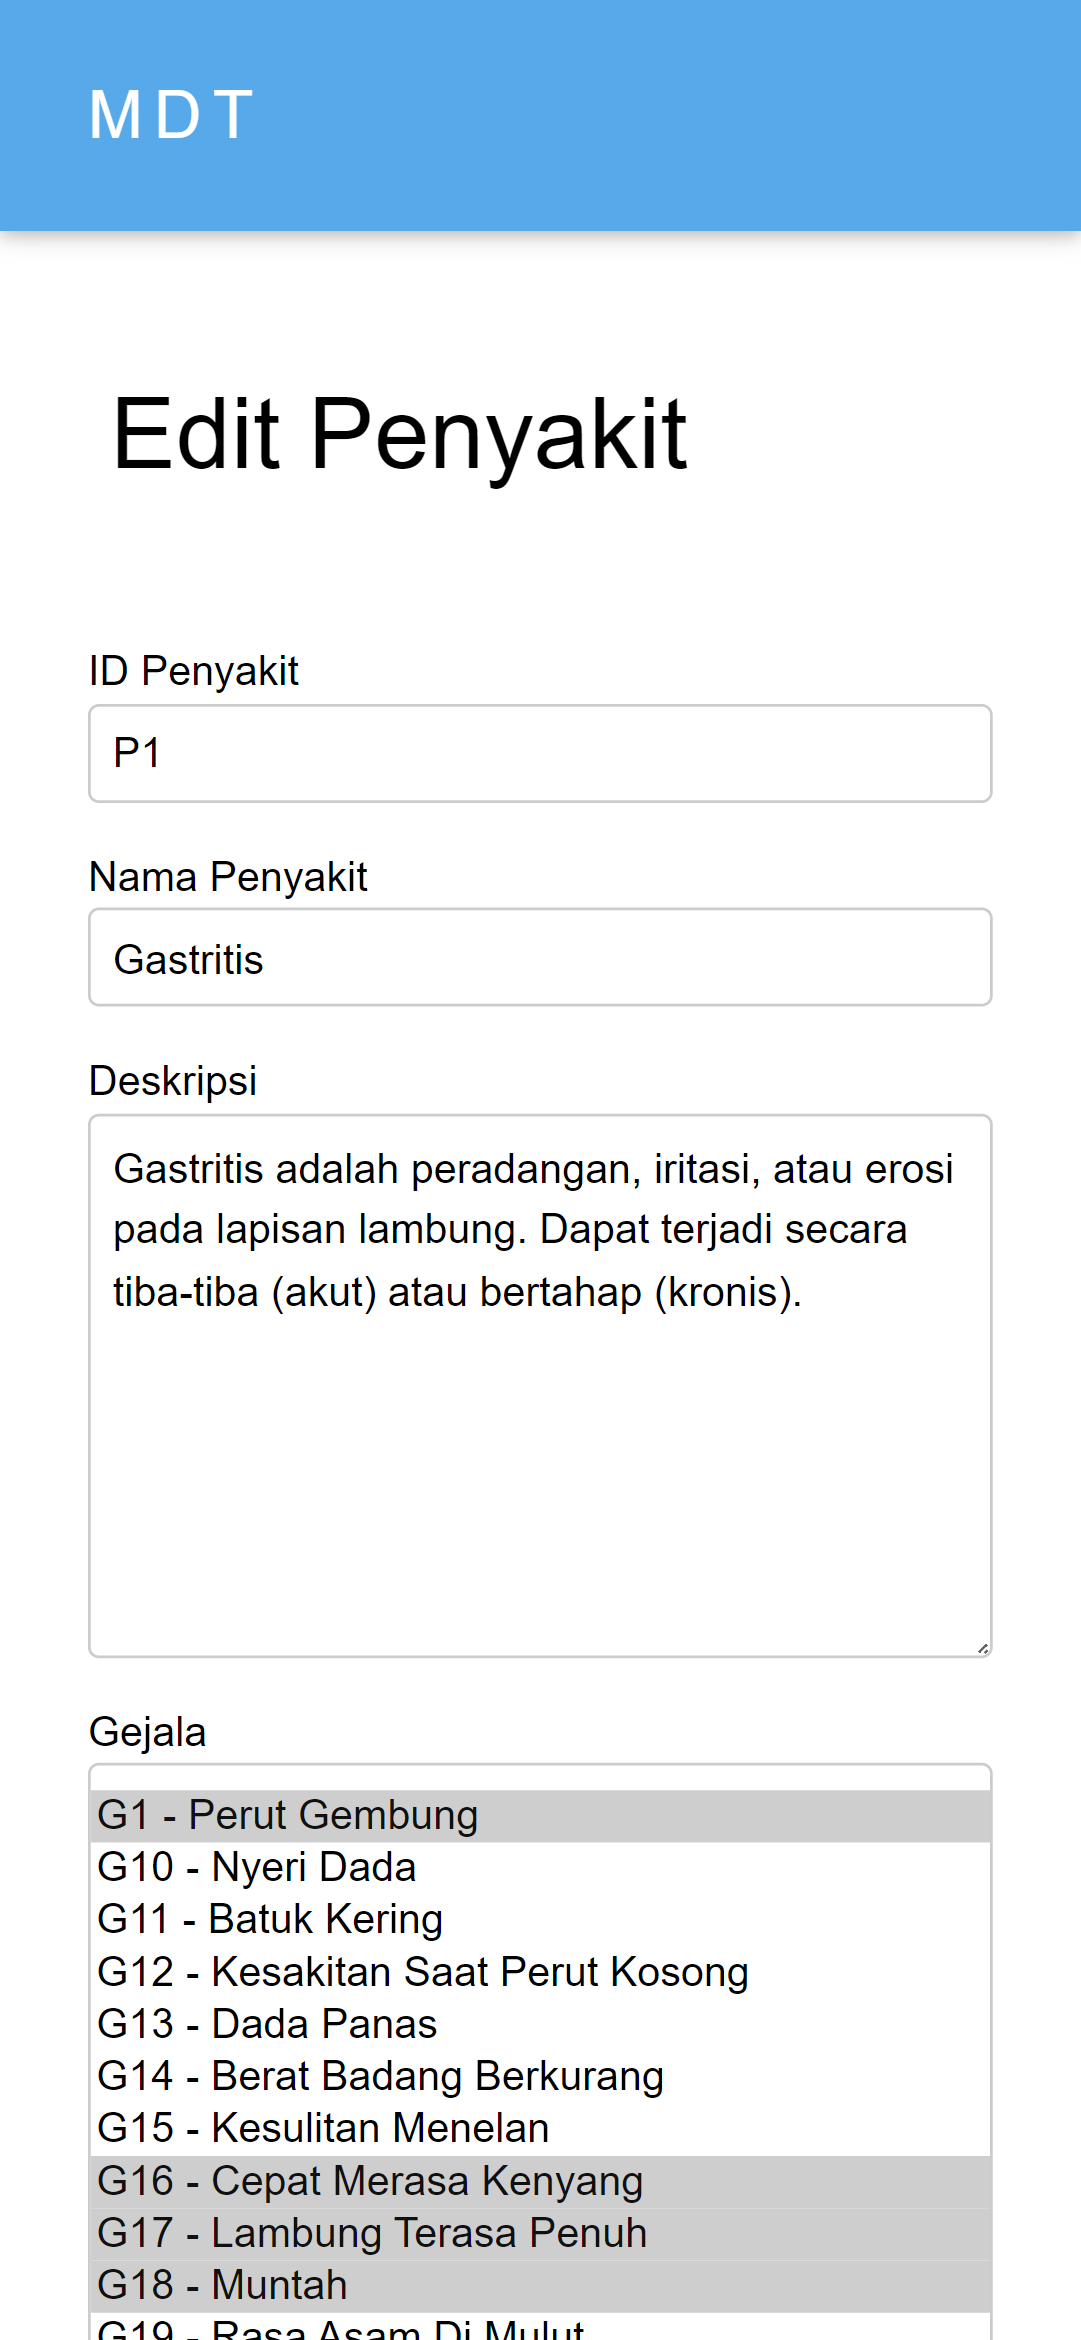This screenshot has height=2340, width=1081.
Task: Pick G12 - Kesakitan Saat Perut Kosong
Action: pyautogui.click(x=540, y=1972)
